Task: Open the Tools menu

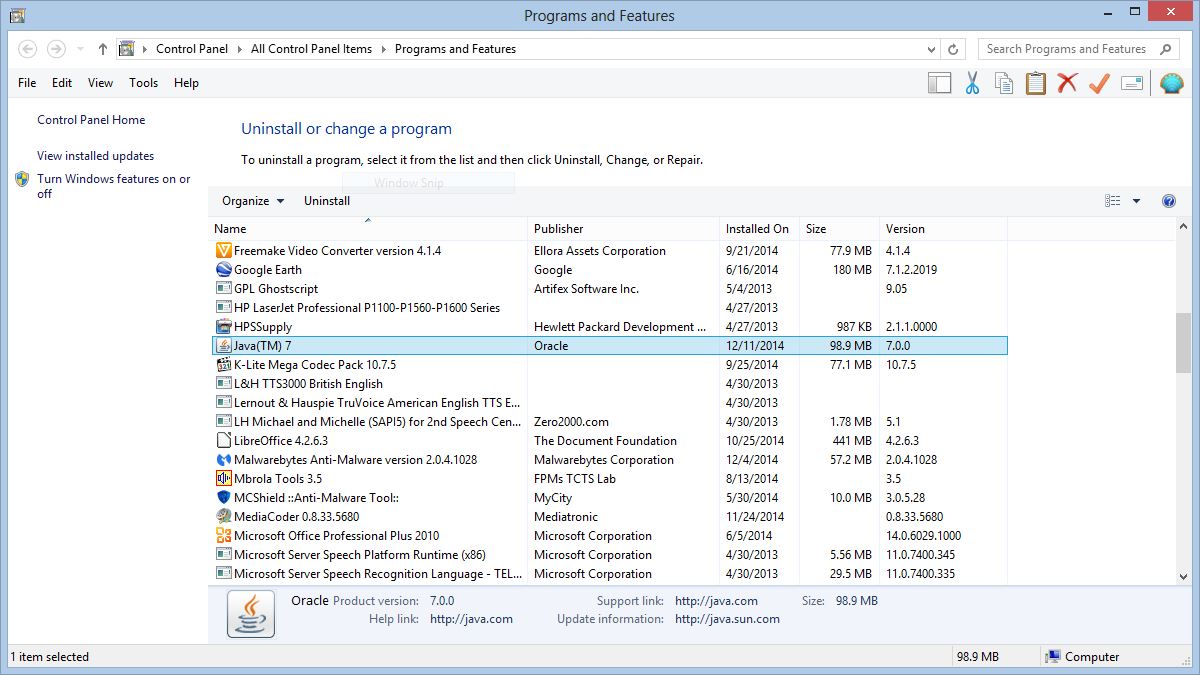Action: (143, 83)
